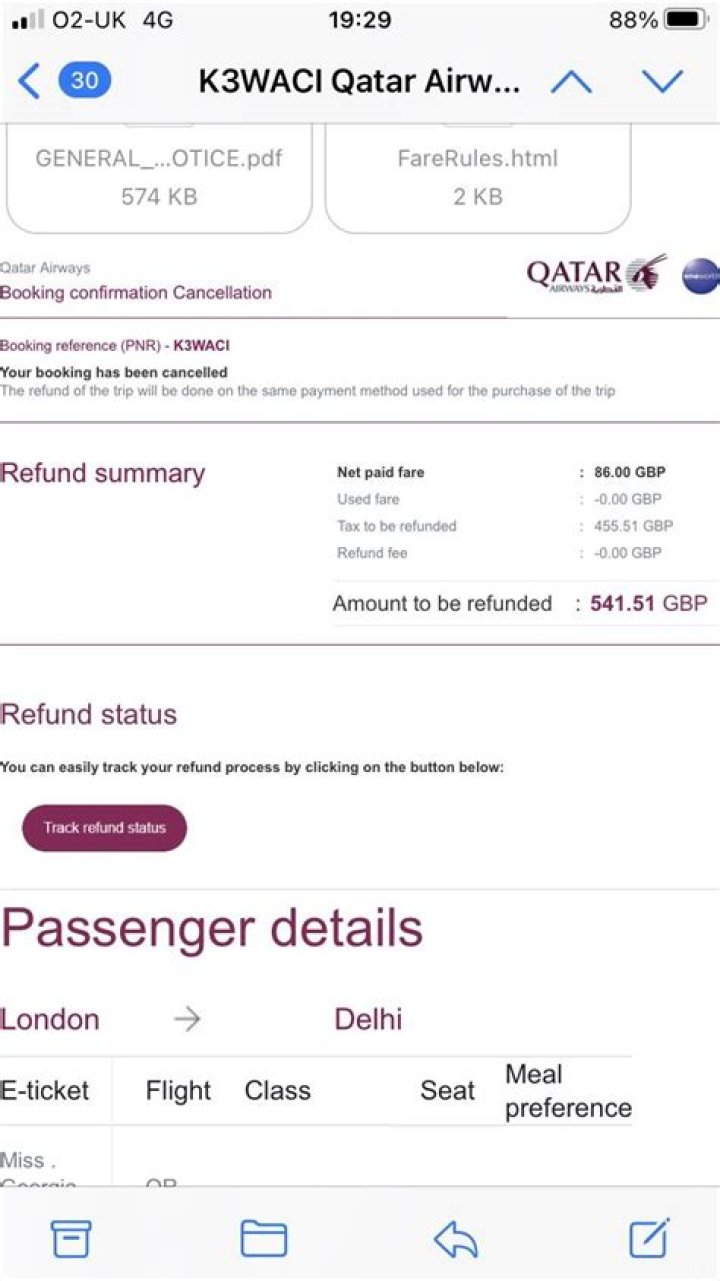
Task: Select the booking reference K3WACI link
Action: tap(202, 345)
